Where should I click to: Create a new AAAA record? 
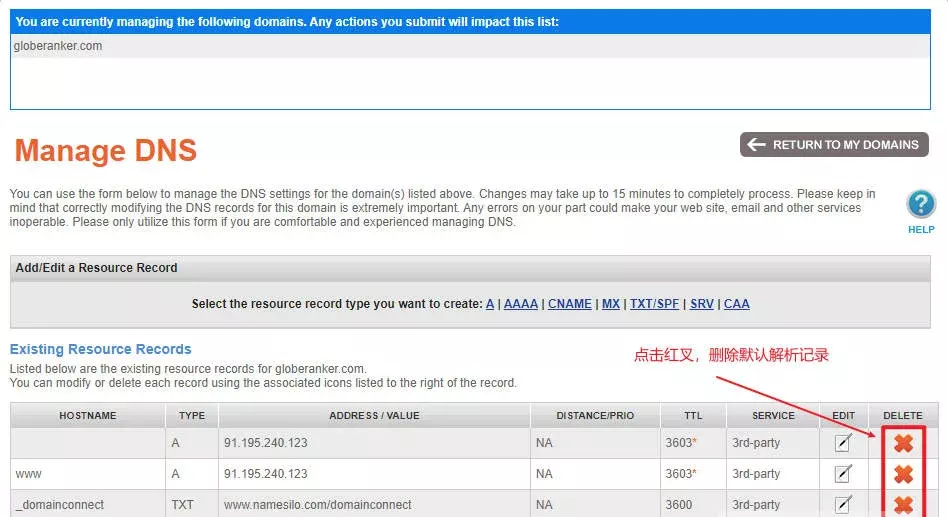pos(520,304)
